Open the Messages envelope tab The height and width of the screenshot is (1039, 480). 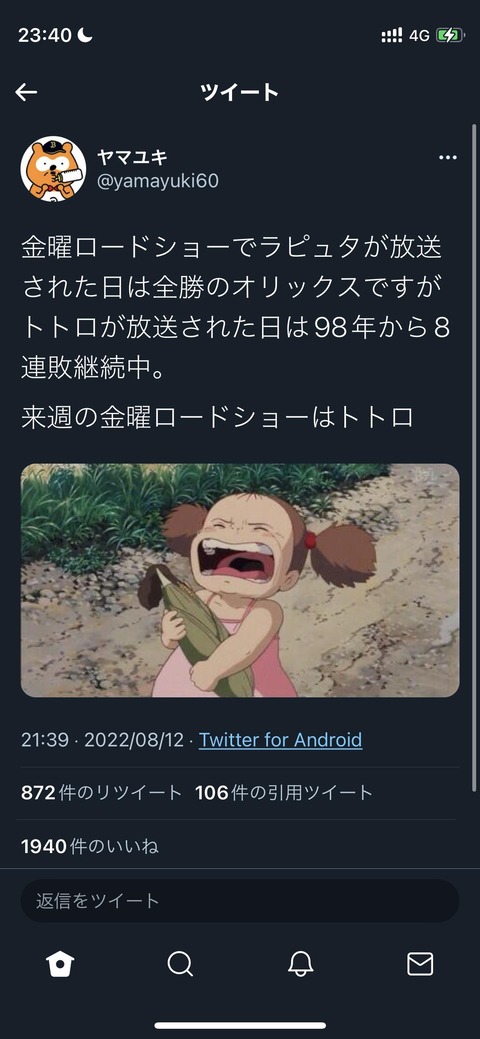click(420, 965)
